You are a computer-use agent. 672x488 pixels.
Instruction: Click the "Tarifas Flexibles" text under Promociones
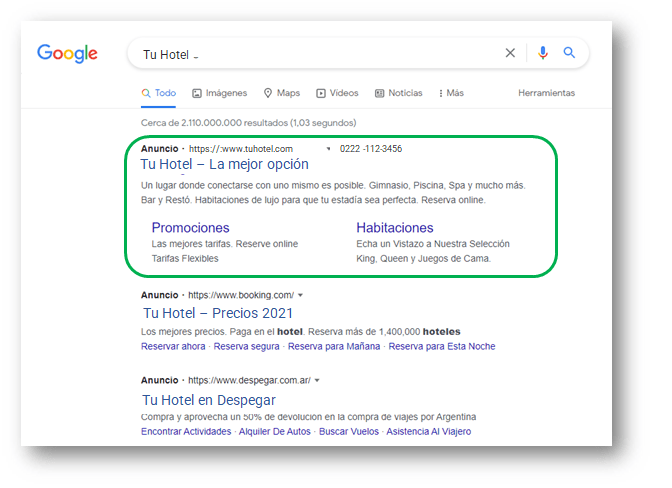click(185, 258)
